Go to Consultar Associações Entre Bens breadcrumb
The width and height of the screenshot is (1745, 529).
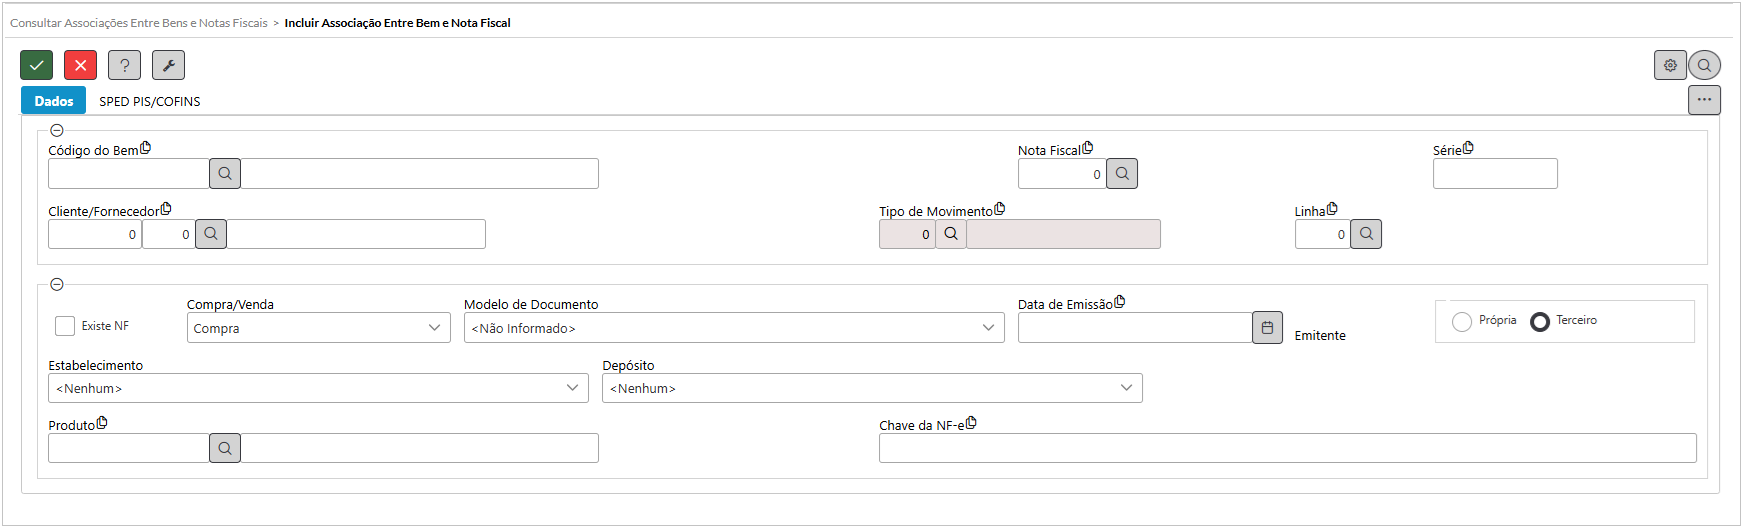click(138, 23)
